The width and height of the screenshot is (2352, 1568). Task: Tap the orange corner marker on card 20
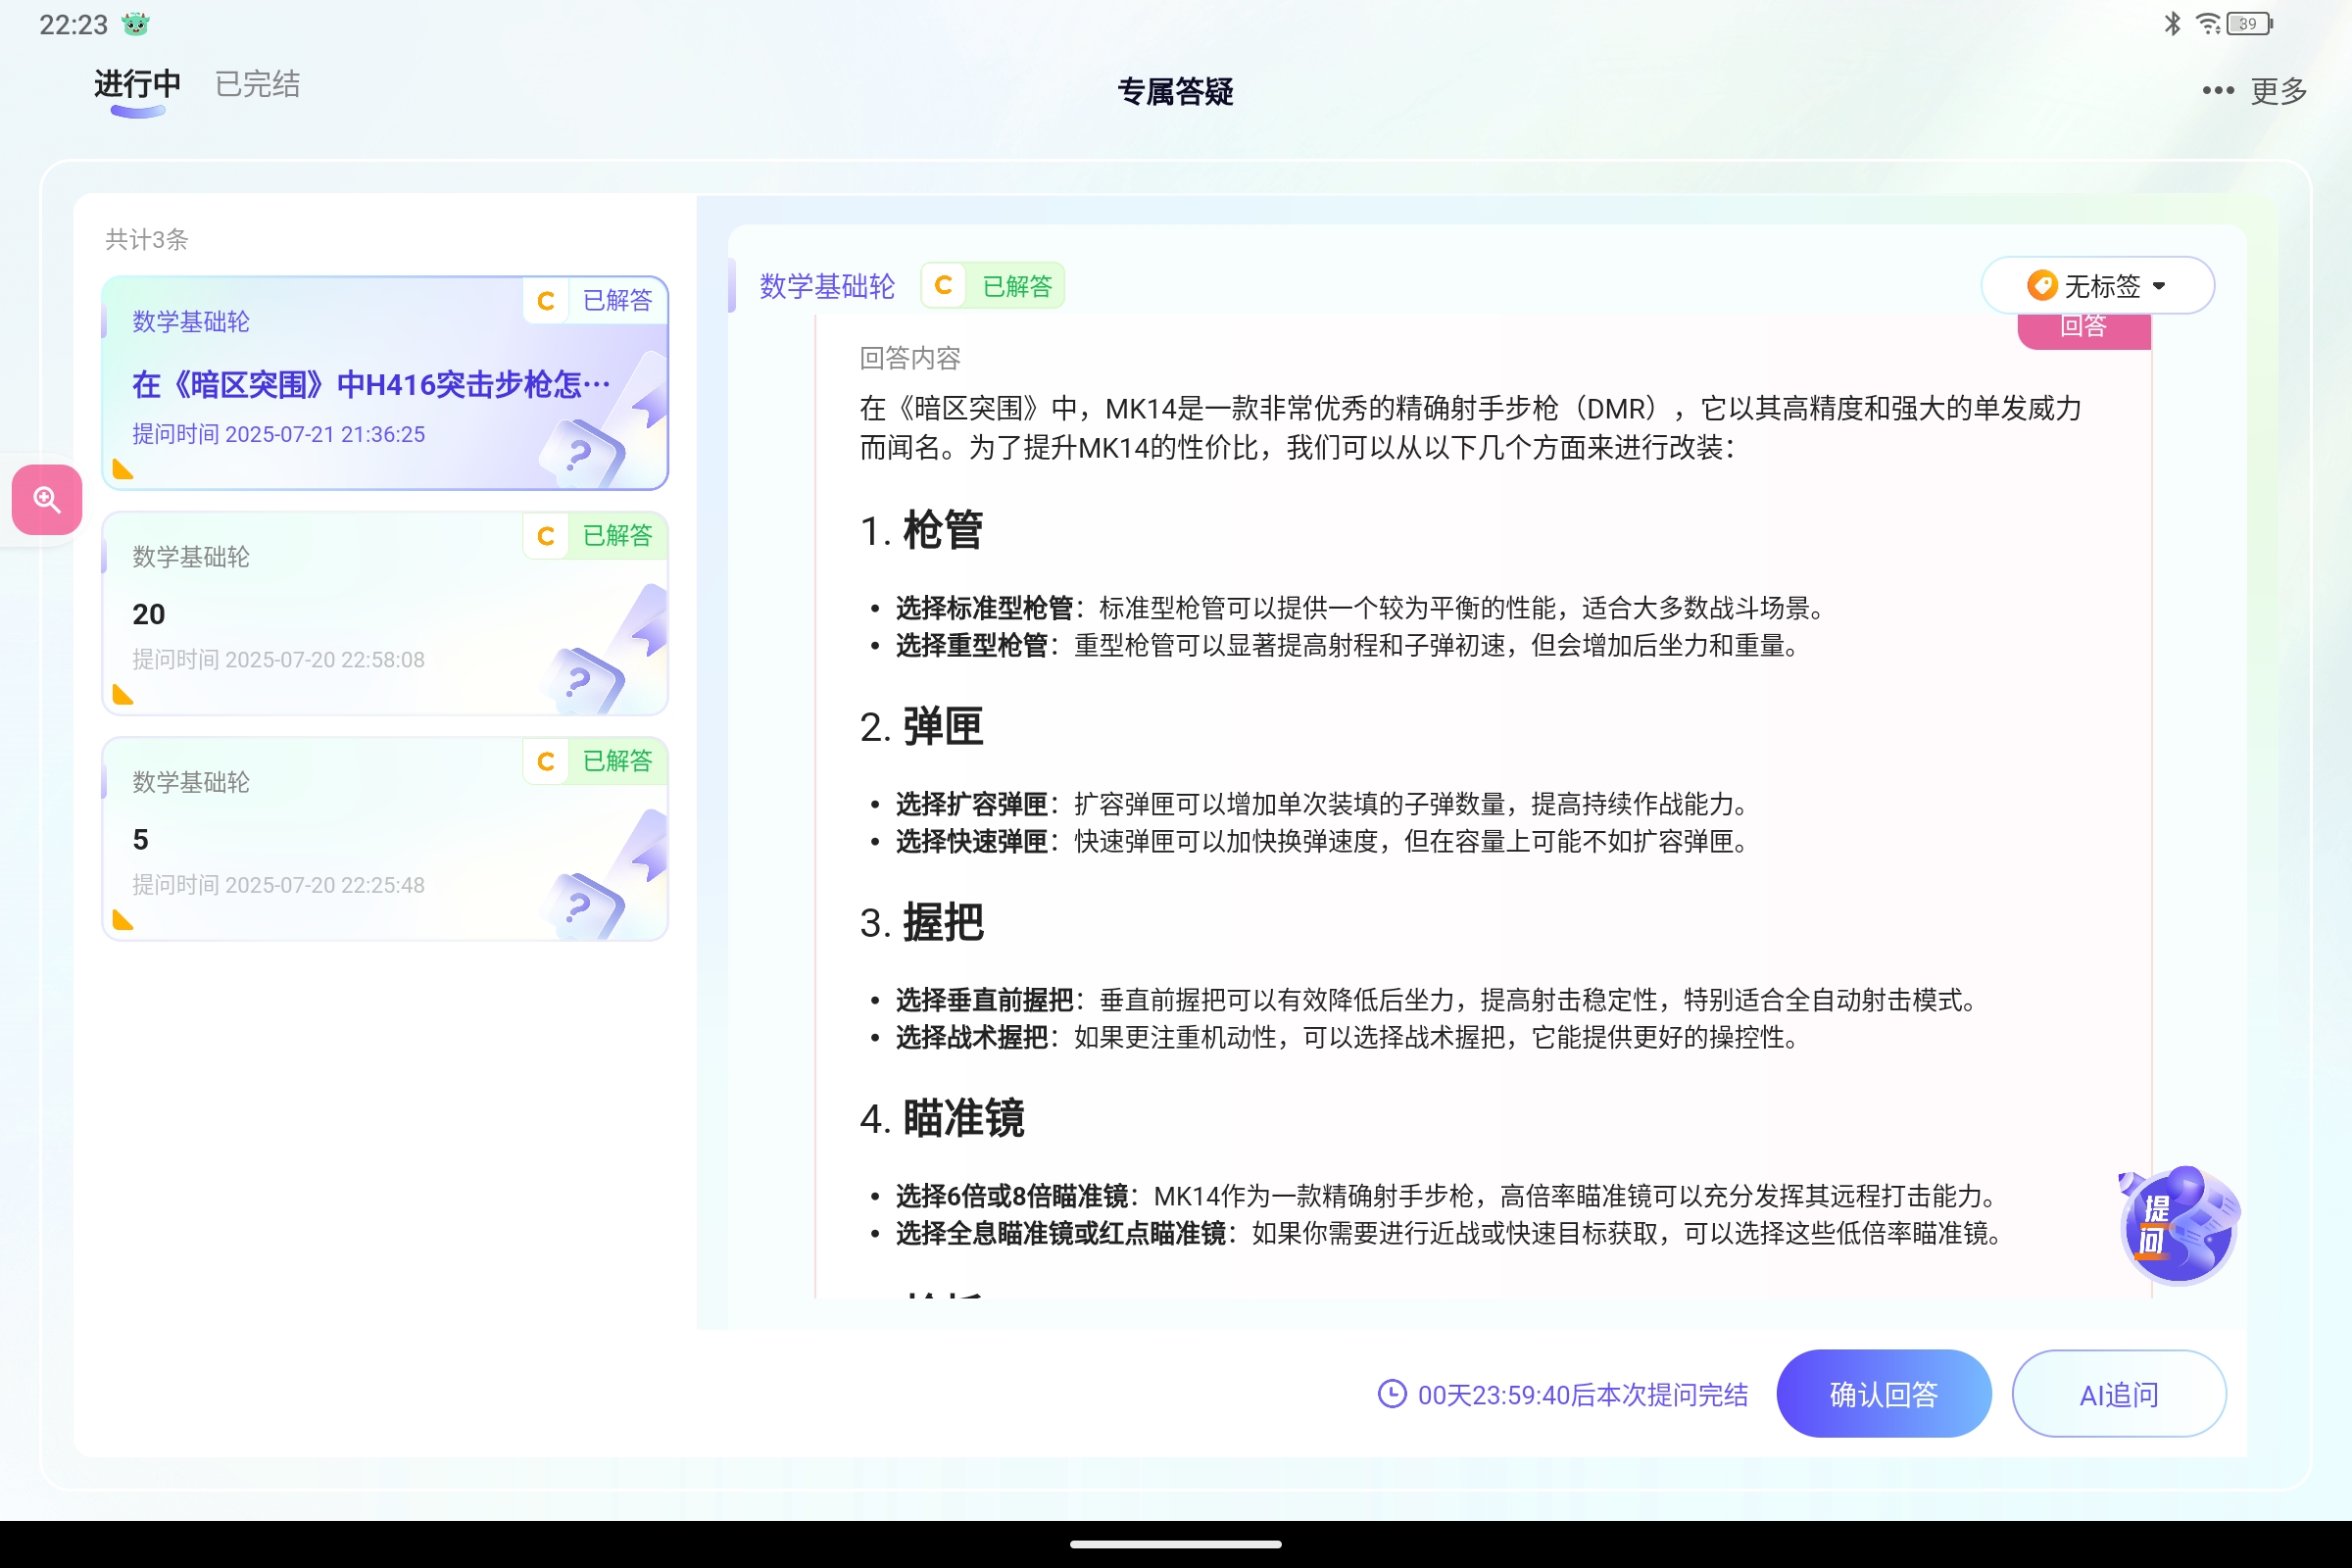pyautogui.click(x=123, y=695)
